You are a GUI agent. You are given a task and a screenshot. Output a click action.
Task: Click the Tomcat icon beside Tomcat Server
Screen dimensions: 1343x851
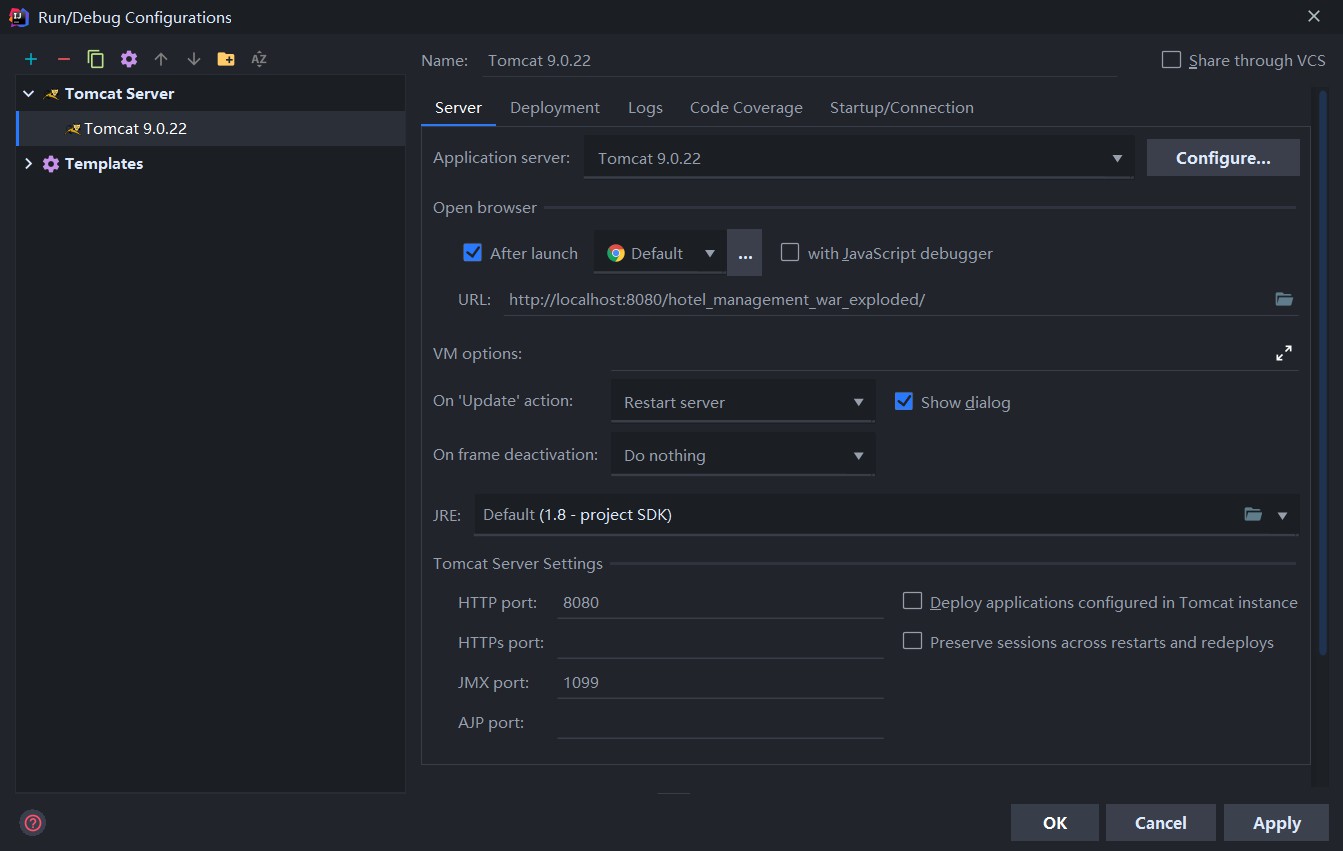[53, 94]
